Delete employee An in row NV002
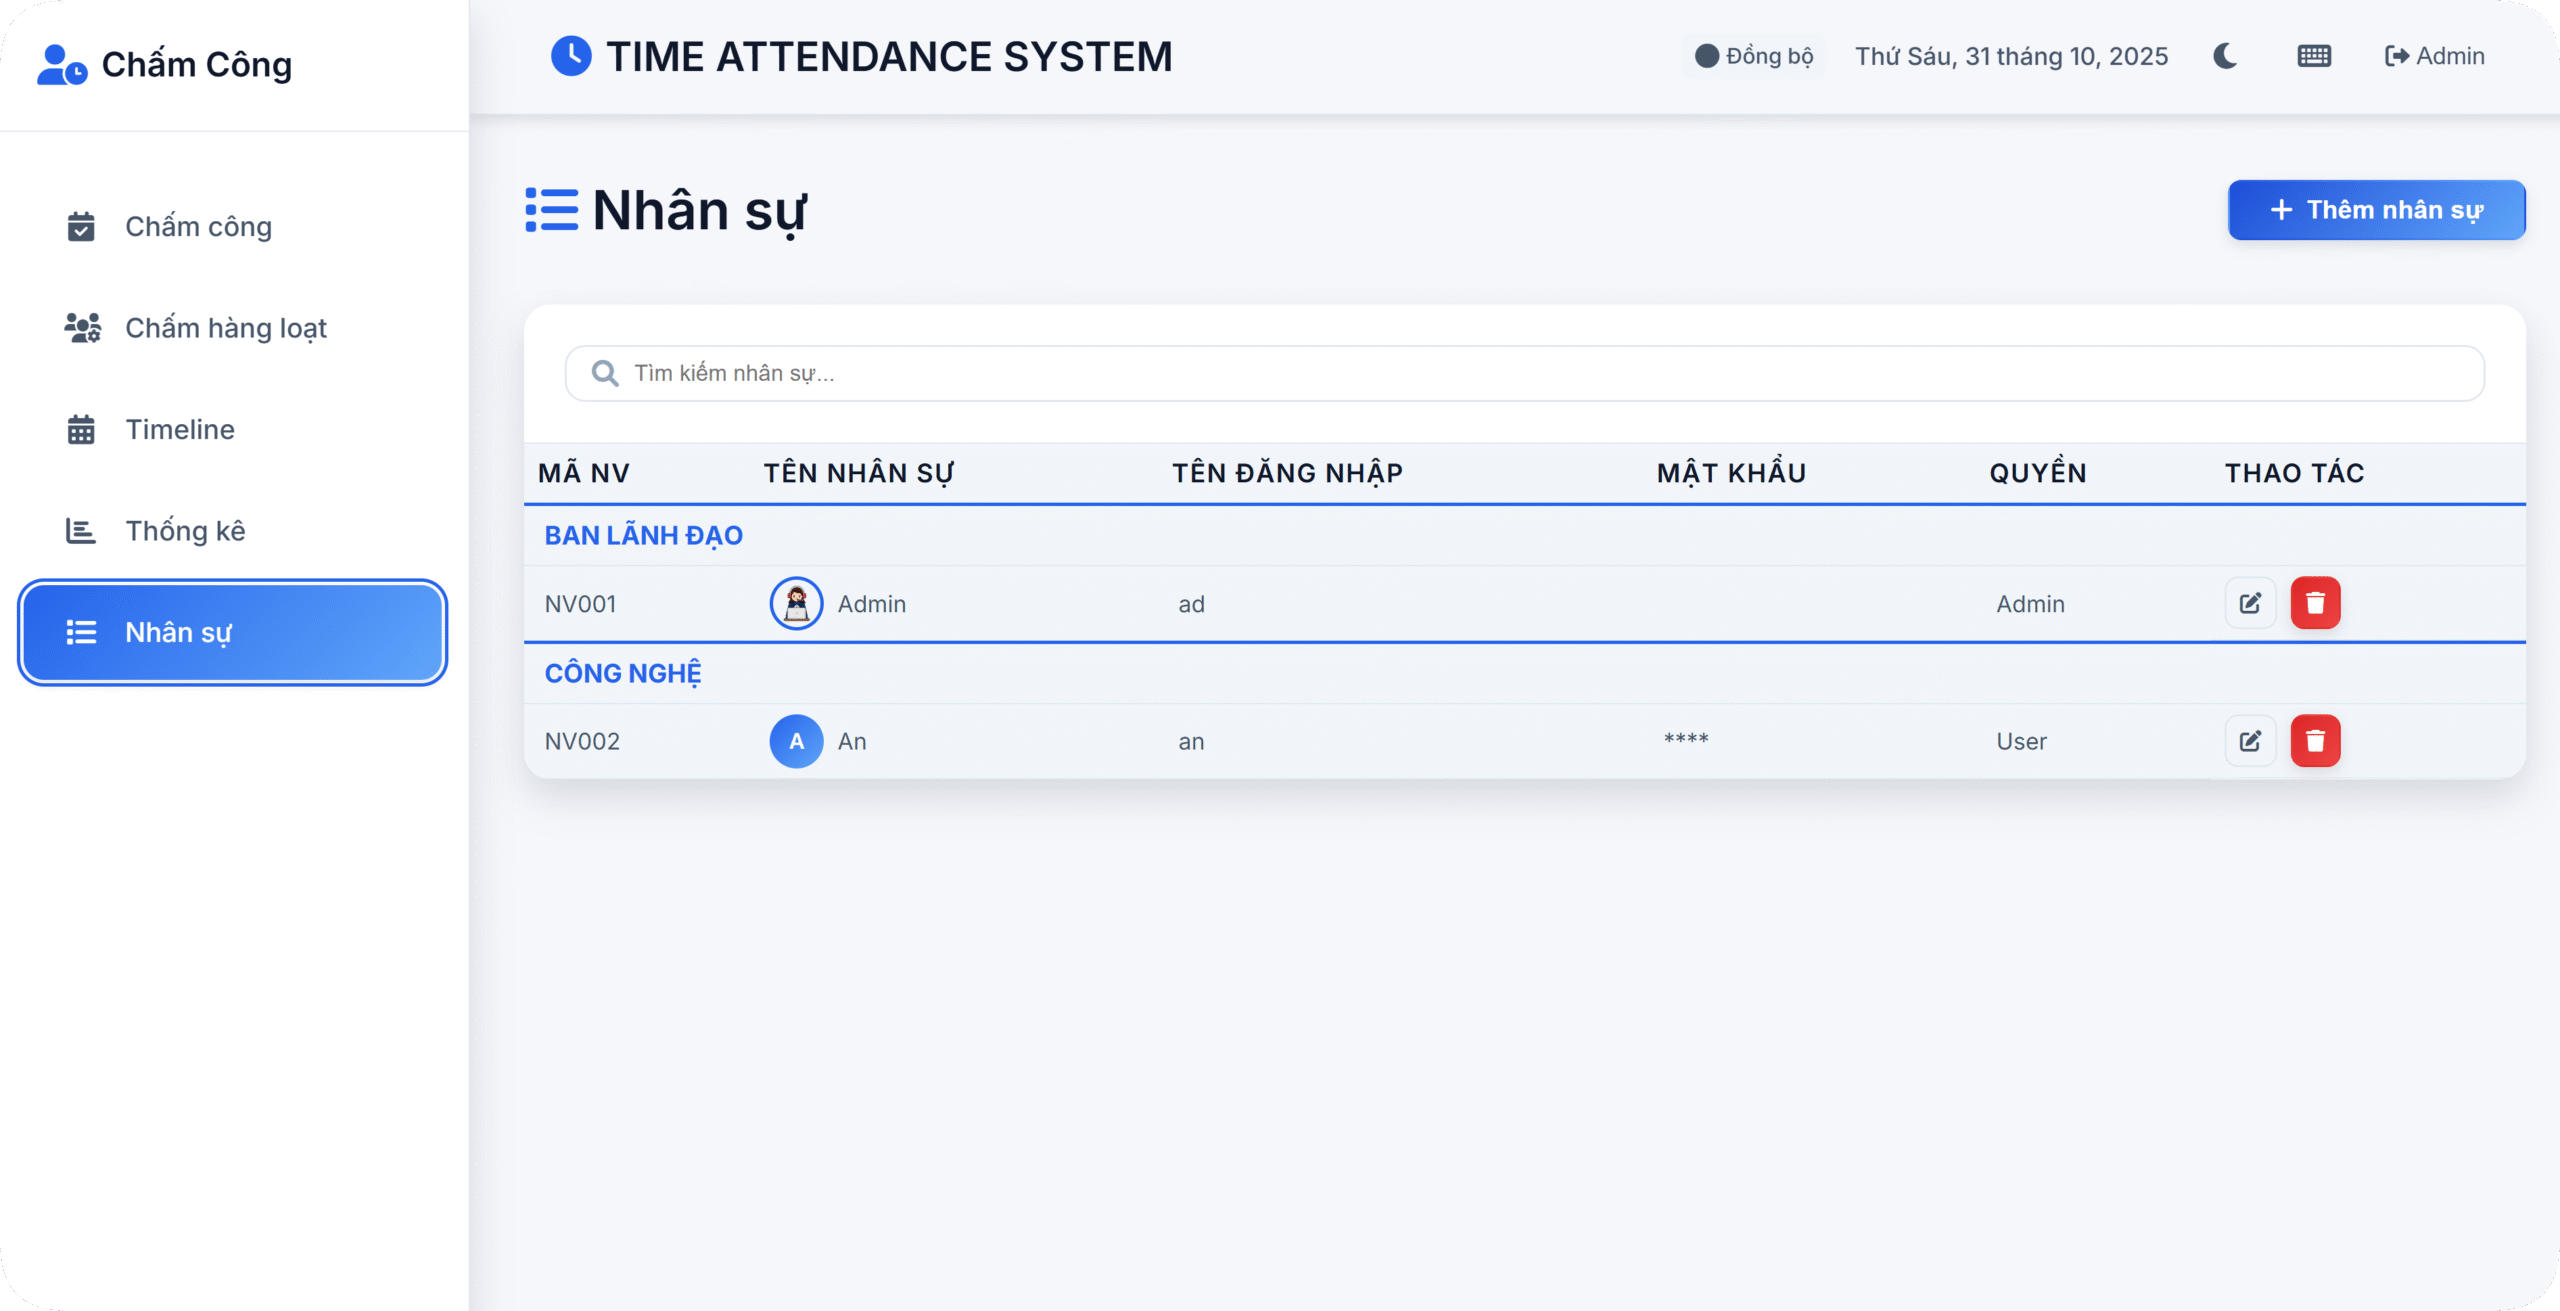Image resolution: width=2560 pixels, height=1311 pixels. tap(2315, 741)
